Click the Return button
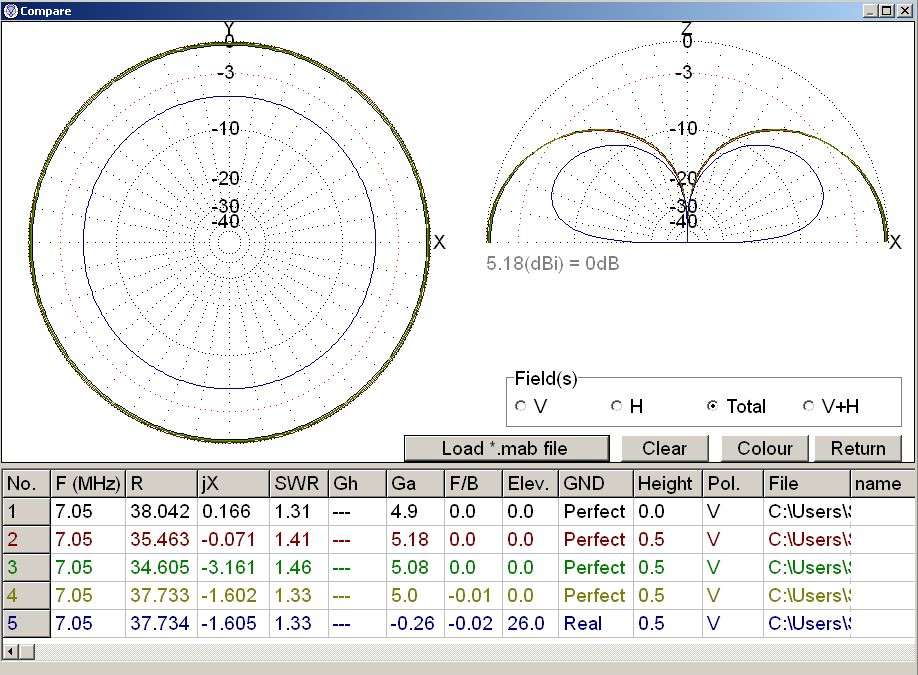The width and height of the screenshot is (918, 675). click(x=858, y=448)
